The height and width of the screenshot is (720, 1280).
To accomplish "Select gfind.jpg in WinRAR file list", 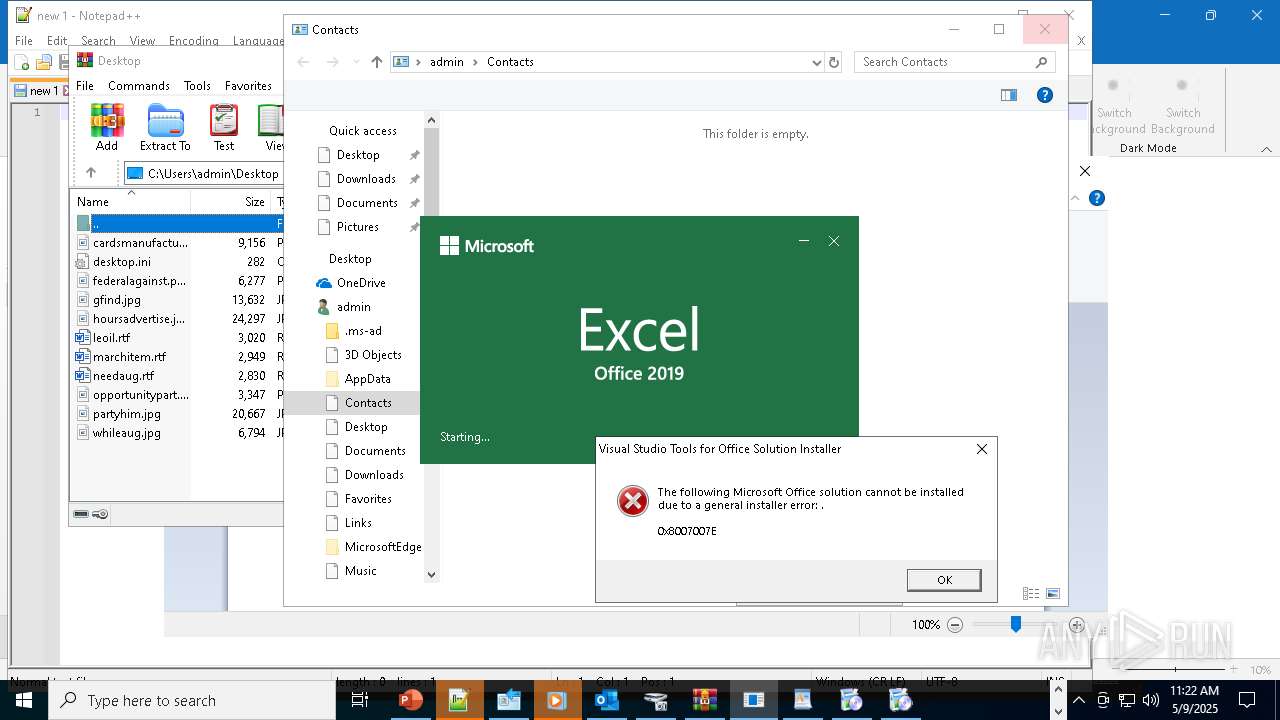I will point(117,300).
